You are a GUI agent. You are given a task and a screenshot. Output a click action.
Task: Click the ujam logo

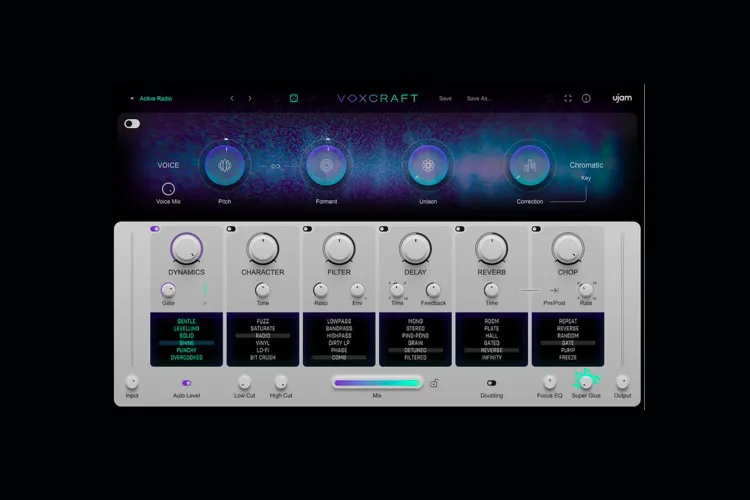coord(622,98)
